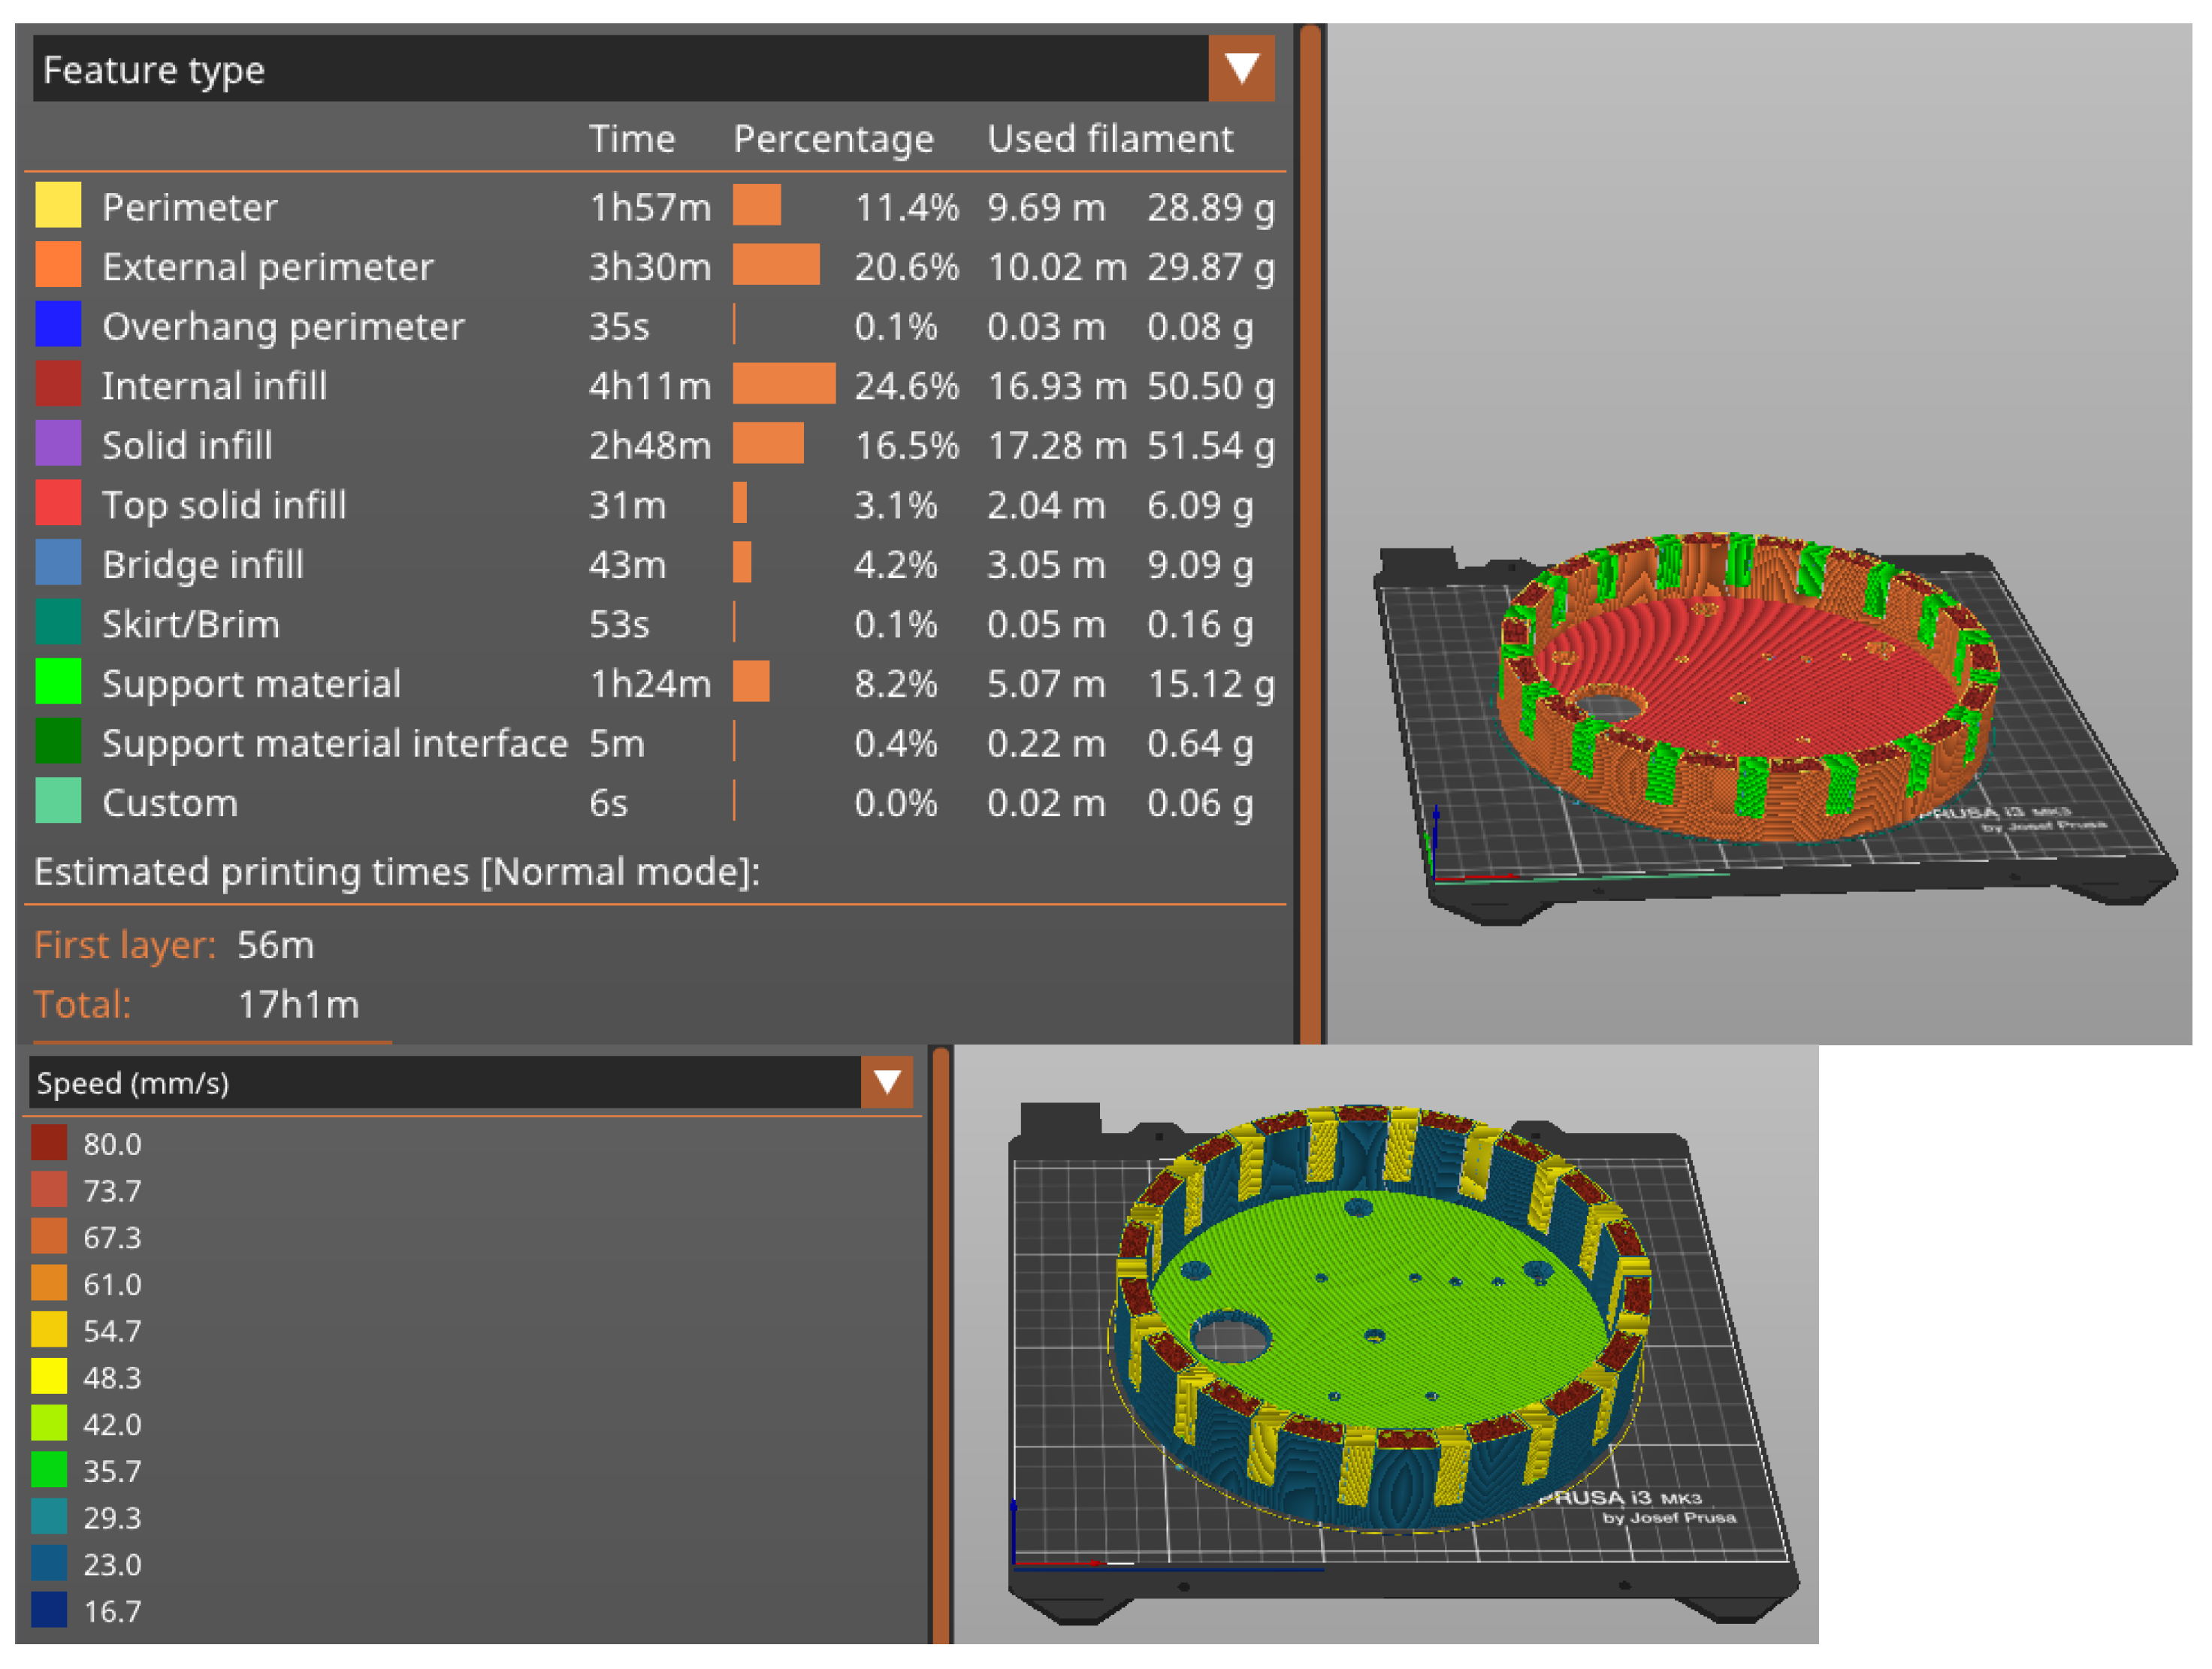Click the teal Skirt/Brim swatch

tap(58, 623)
